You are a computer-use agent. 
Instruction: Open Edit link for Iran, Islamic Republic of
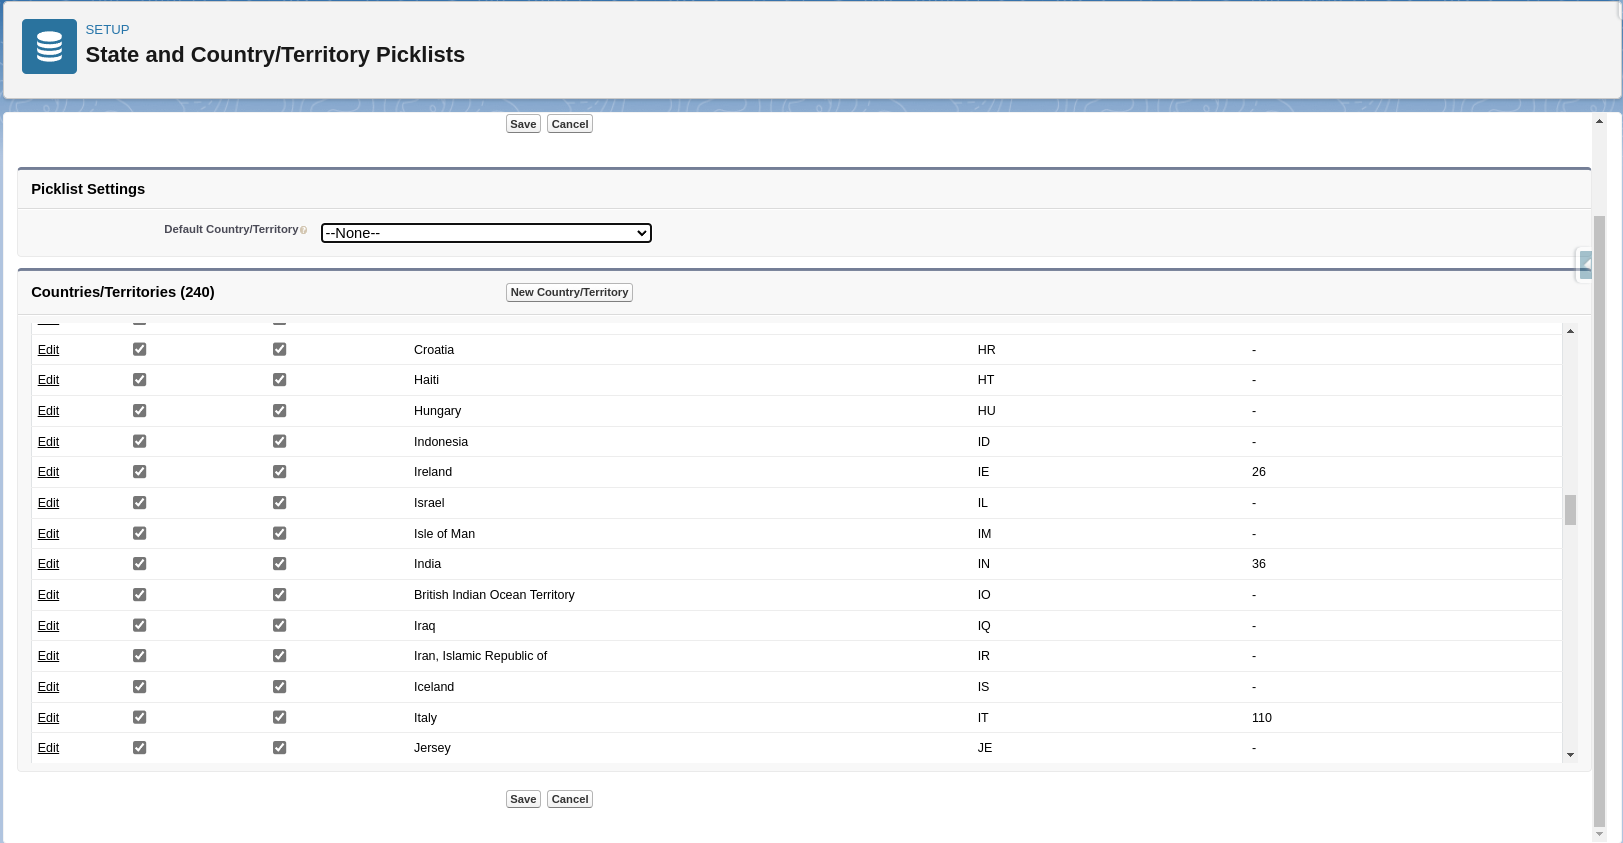[x=48, y=656]
